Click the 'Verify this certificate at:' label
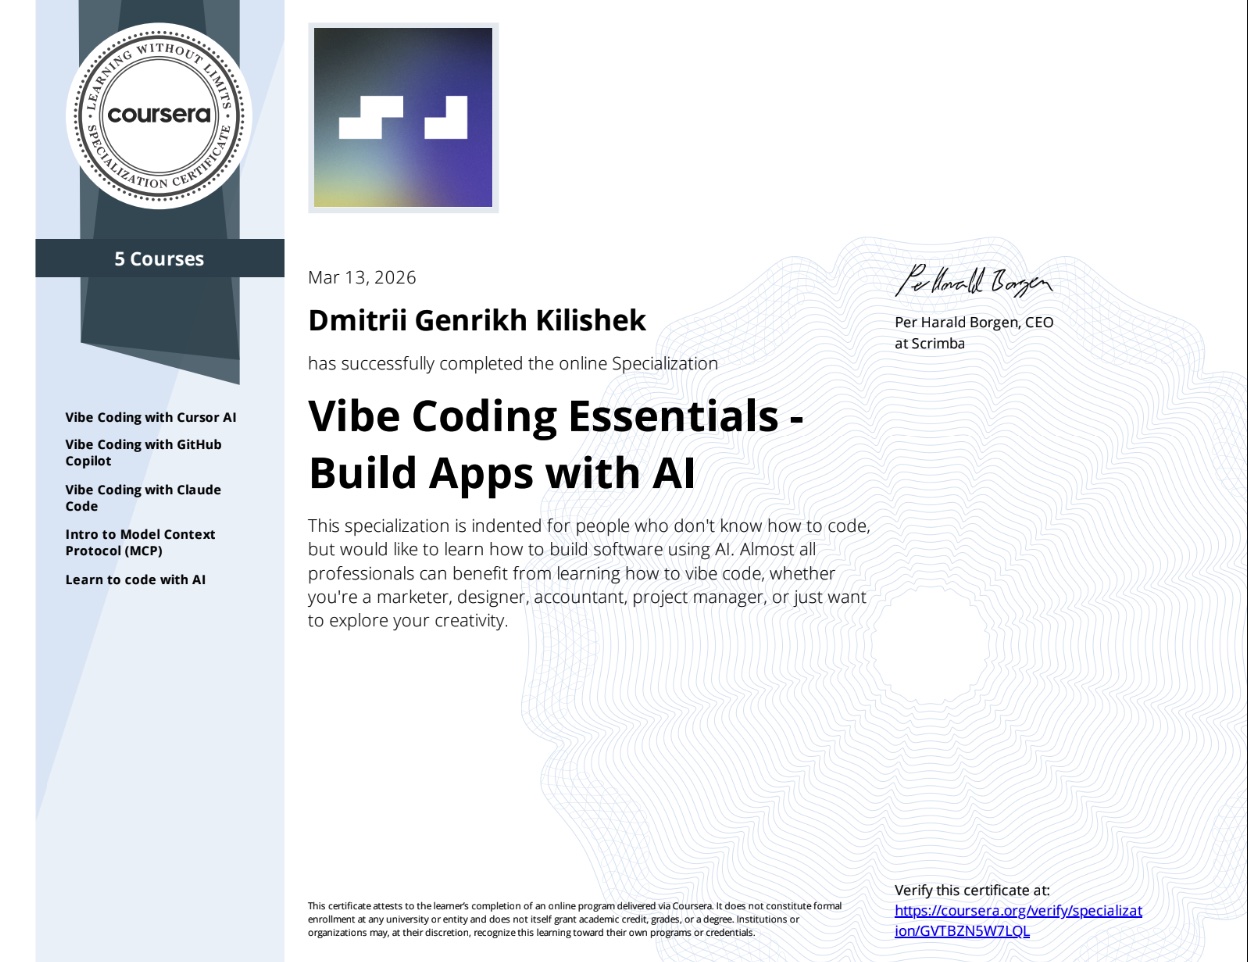The width and height of the screenshot is (1248, 962). point(971,890)
